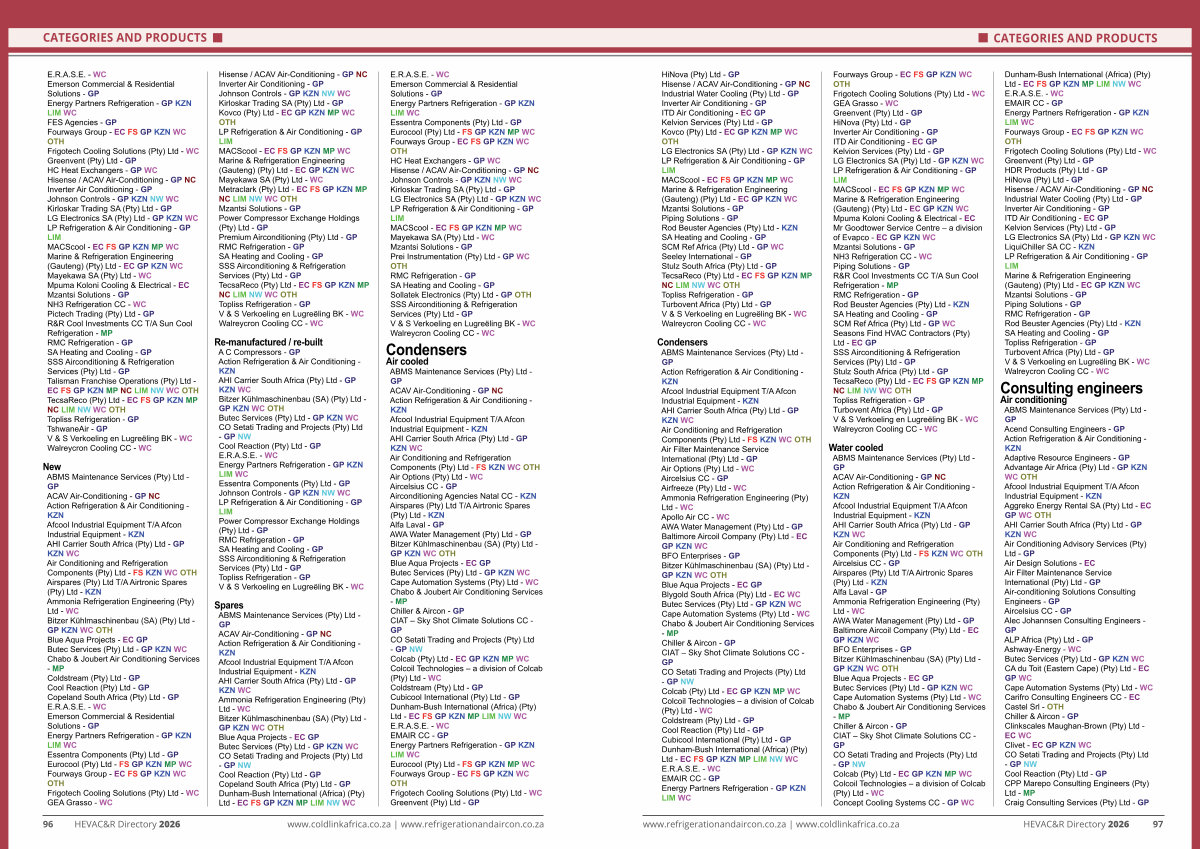Select the LiquiChiller SA CC entry

[x=1049, y=246]
